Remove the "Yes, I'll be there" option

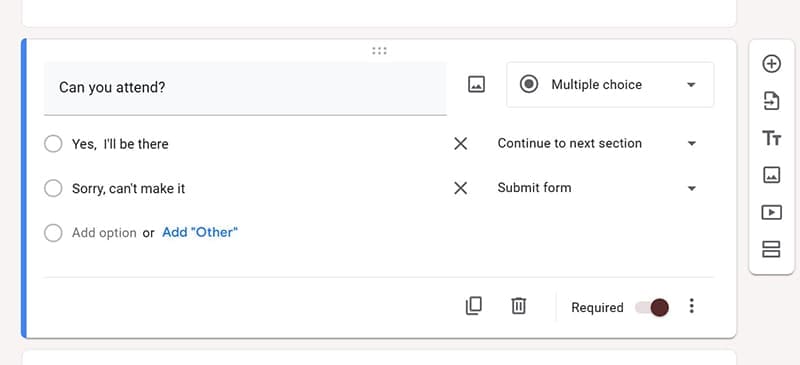[x=460, y=144]
